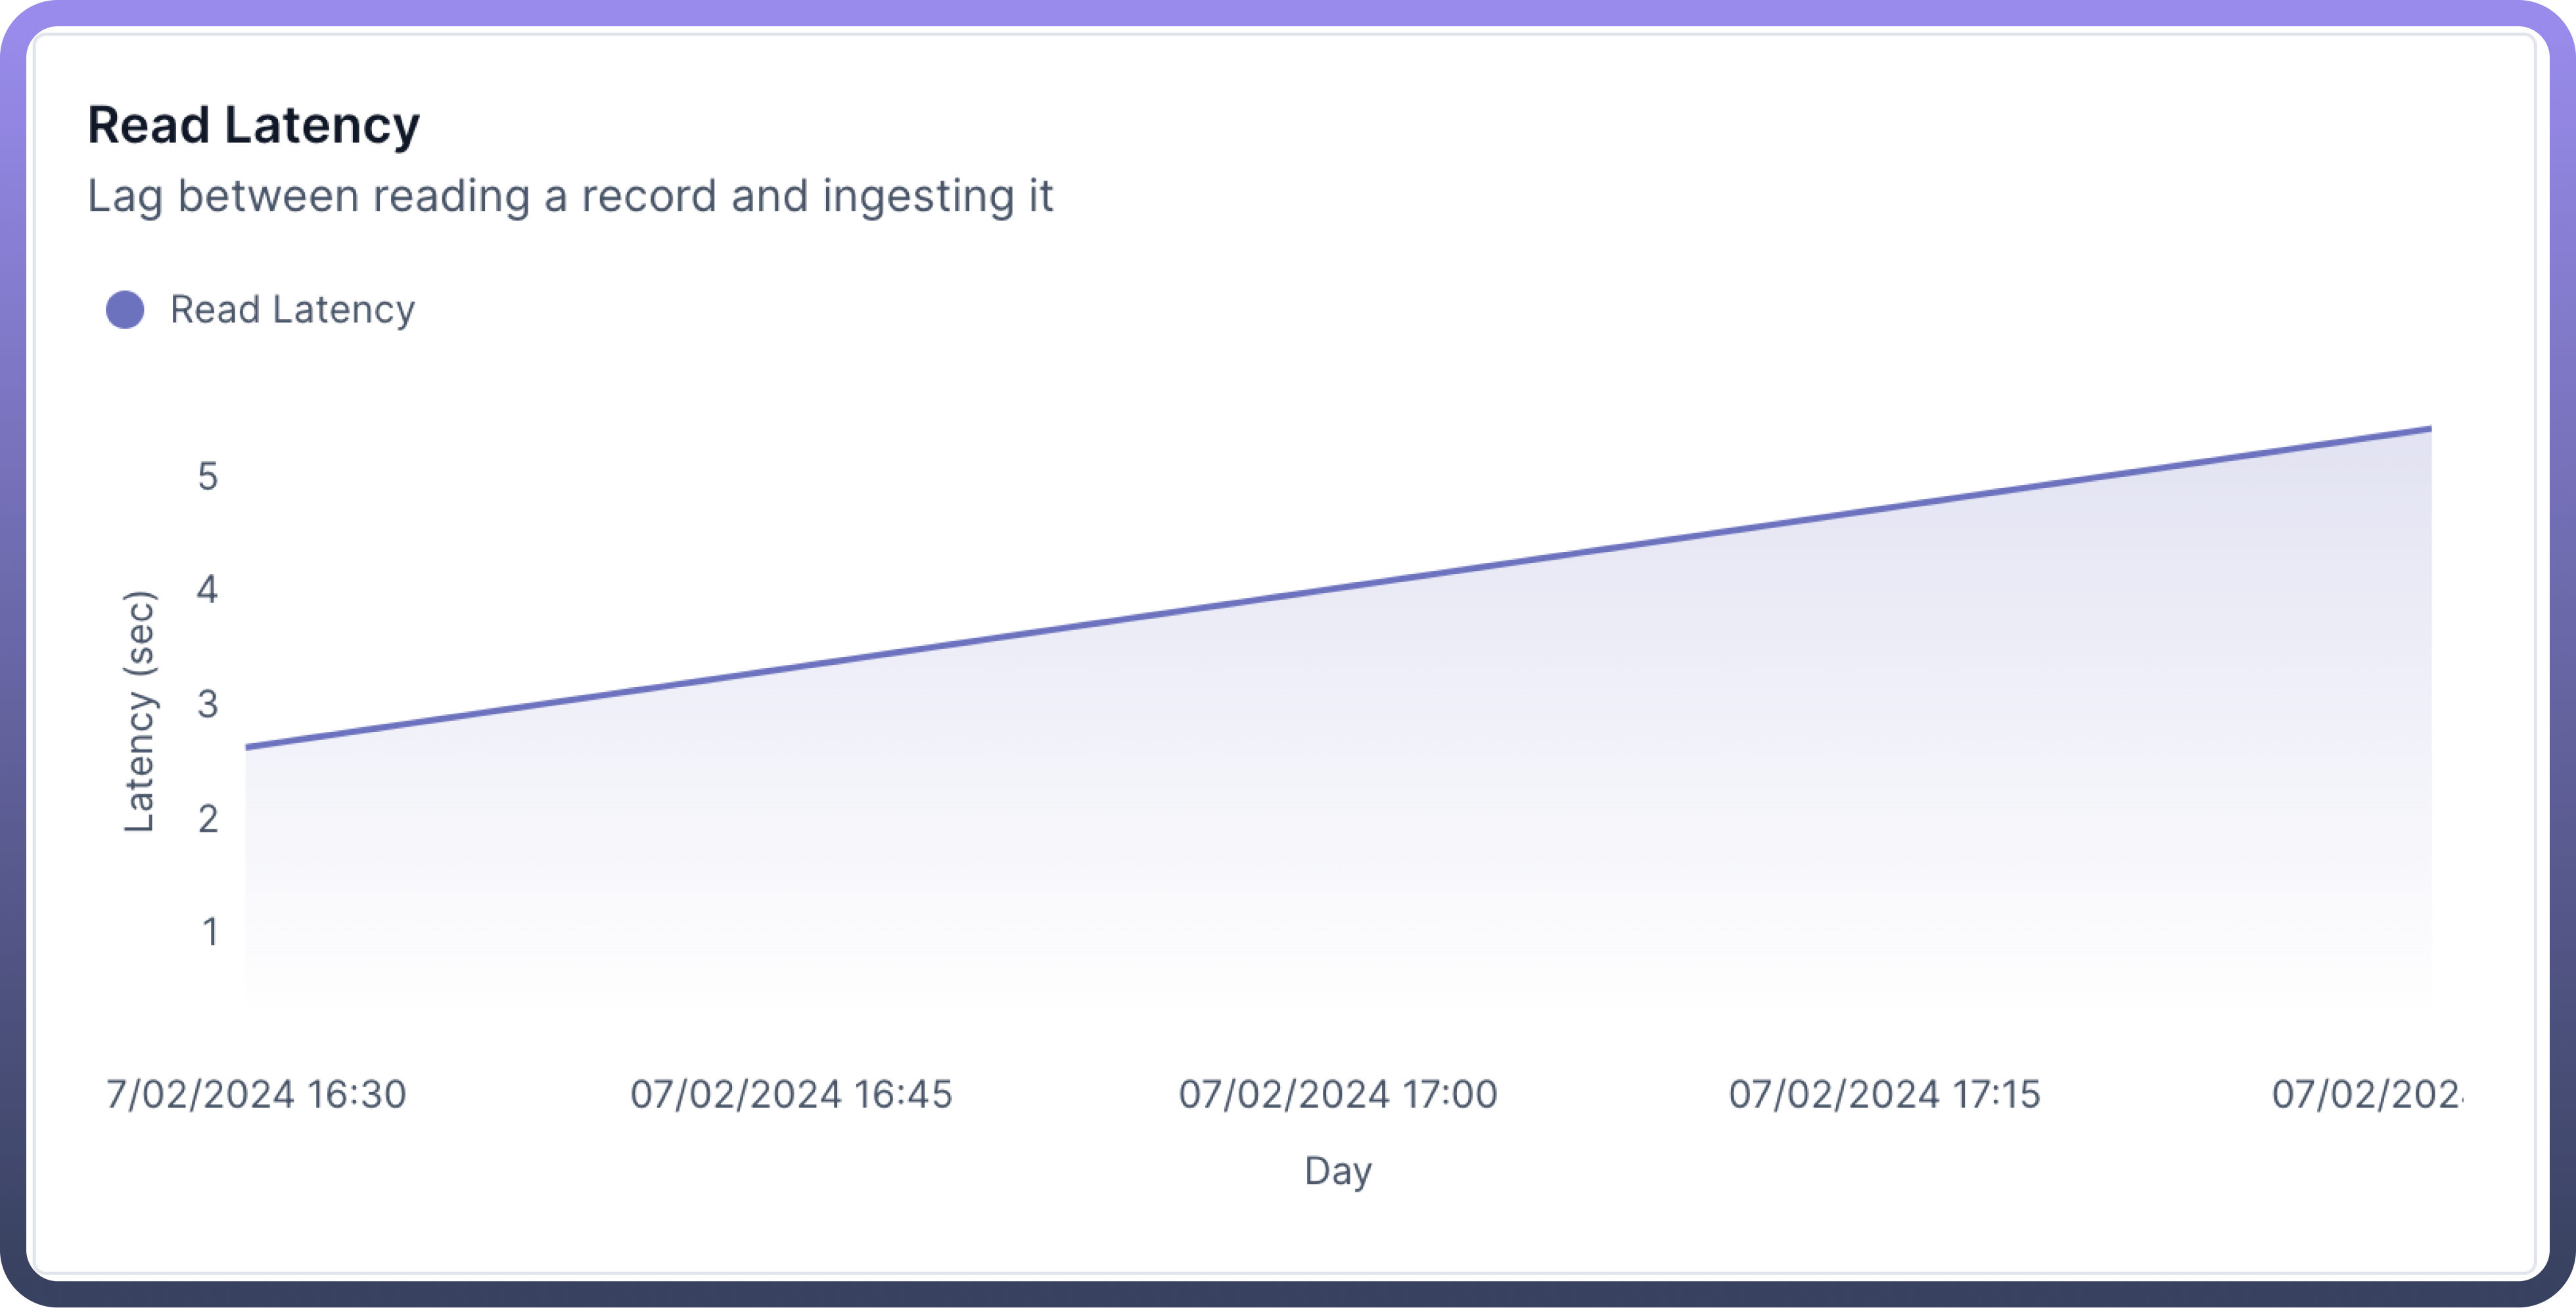The height and width of the screenshot is (1308, 2576).
Task: Click the latency line directly above 17:00
Action: coord(1338,588)
